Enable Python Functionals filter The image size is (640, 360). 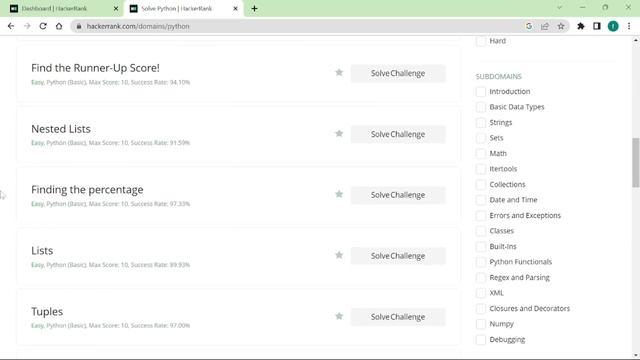click(481, 262)
